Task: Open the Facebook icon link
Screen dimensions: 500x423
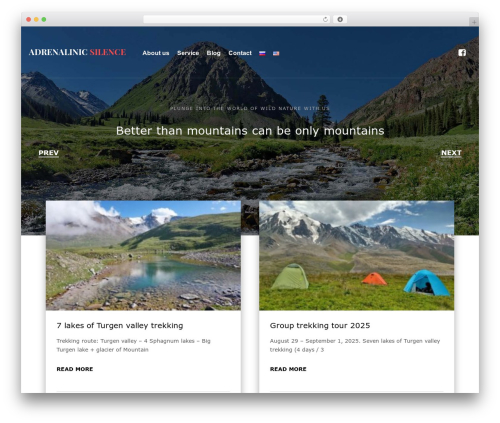Action: pyautogui.click(x=462, y=53)
